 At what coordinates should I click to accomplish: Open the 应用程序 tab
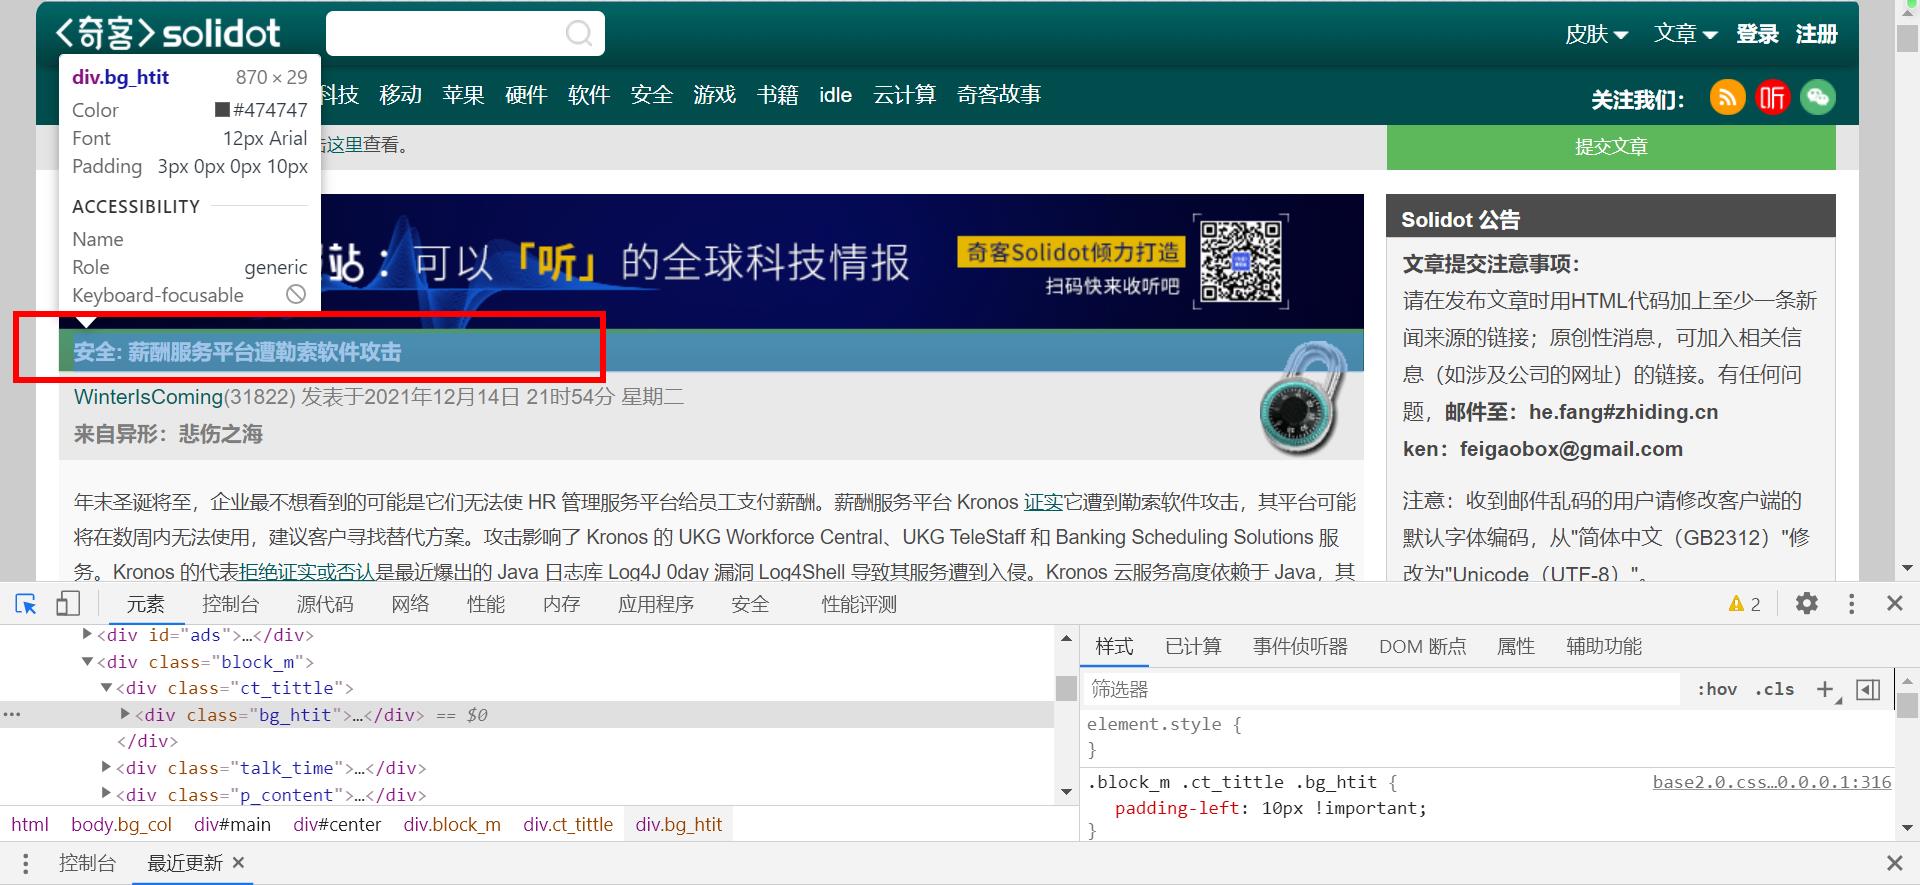(656, 604)
